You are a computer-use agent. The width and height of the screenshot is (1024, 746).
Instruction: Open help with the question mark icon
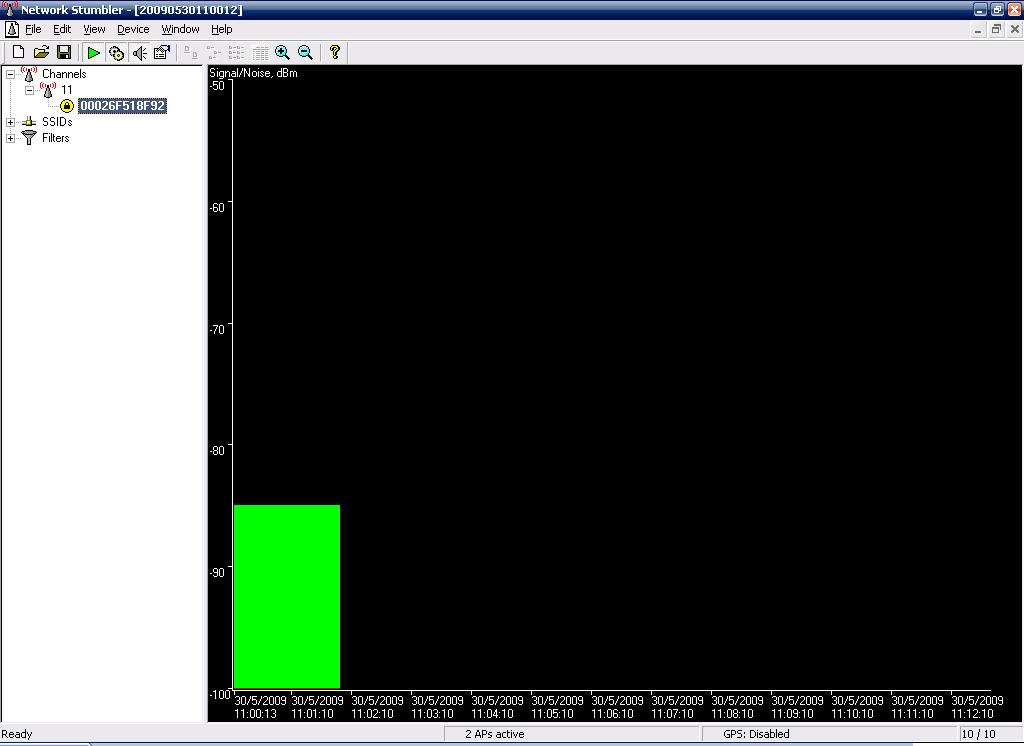(x=334, y=52)
